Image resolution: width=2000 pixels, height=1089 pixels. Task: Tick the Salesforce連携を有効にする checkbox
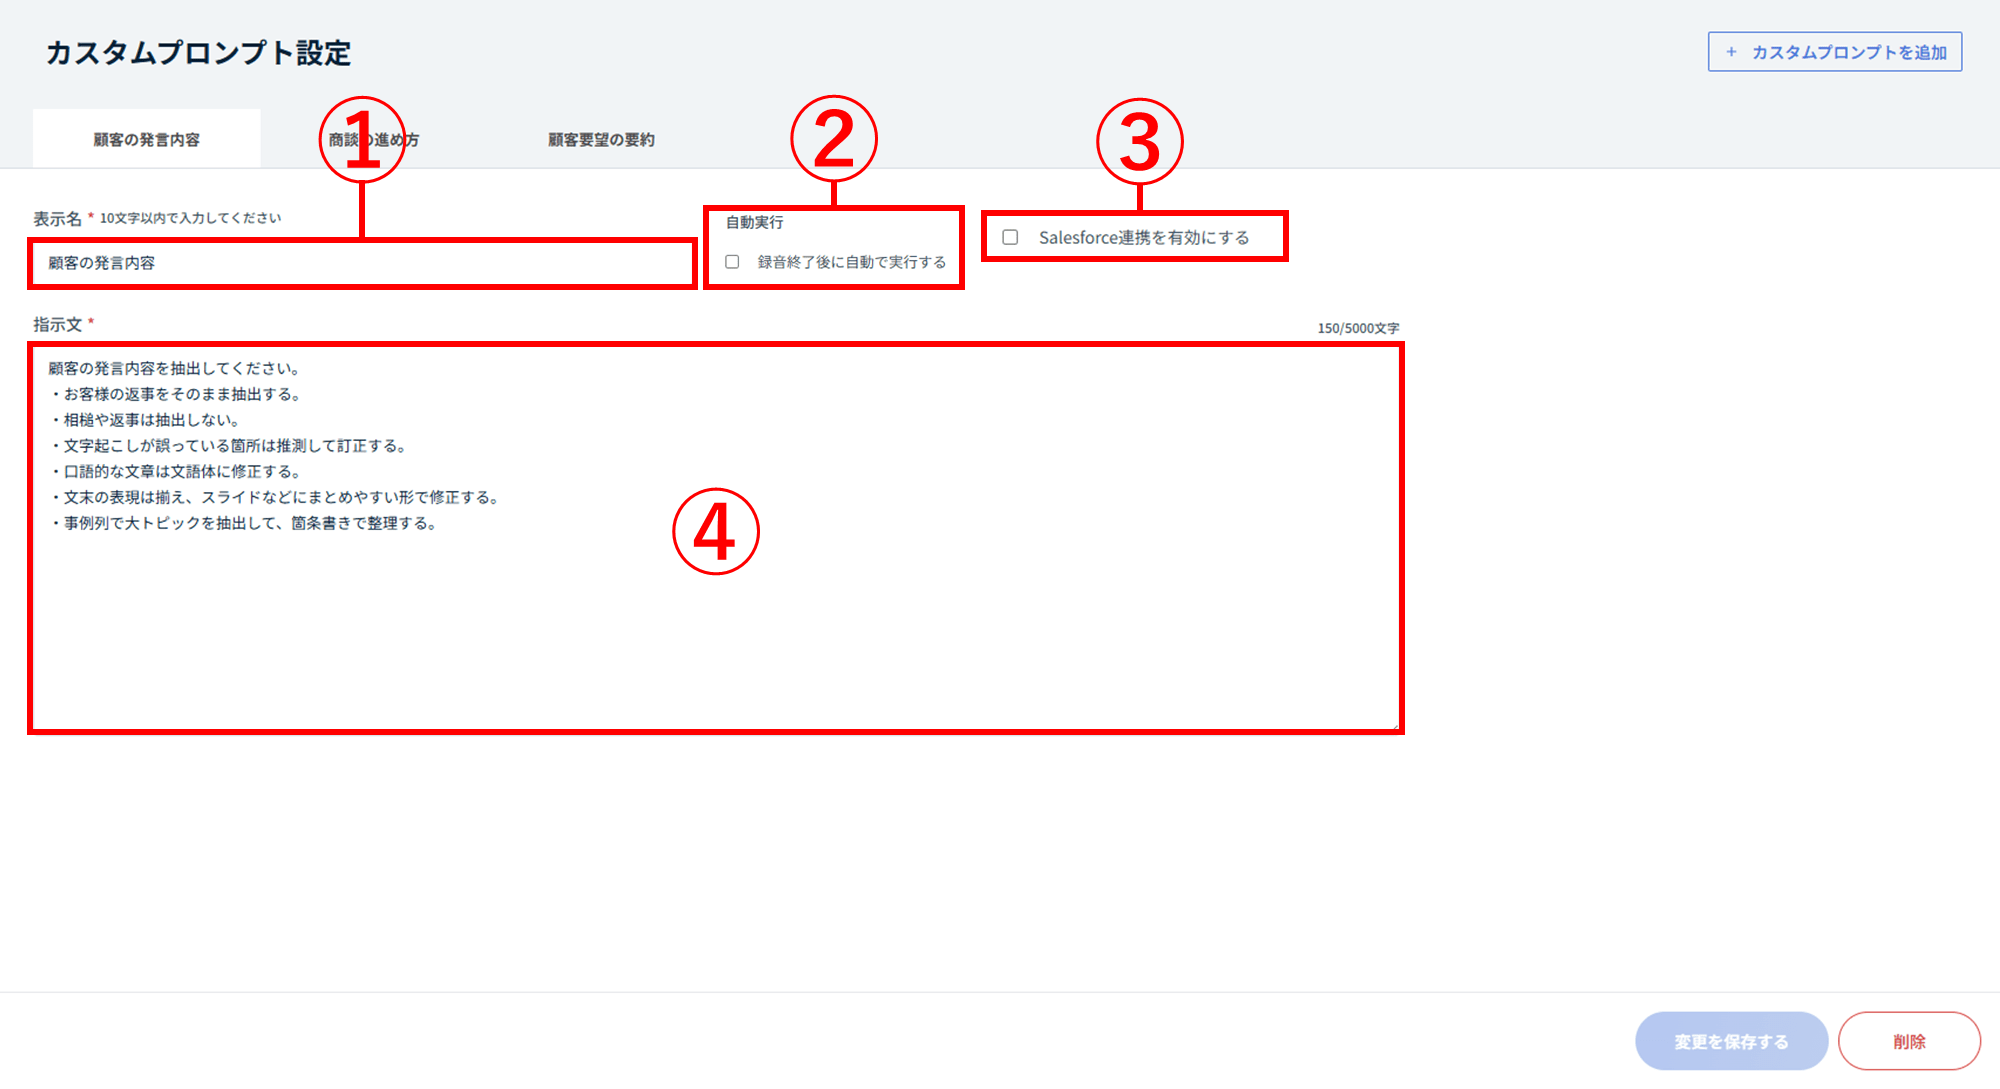(1010, 237)
